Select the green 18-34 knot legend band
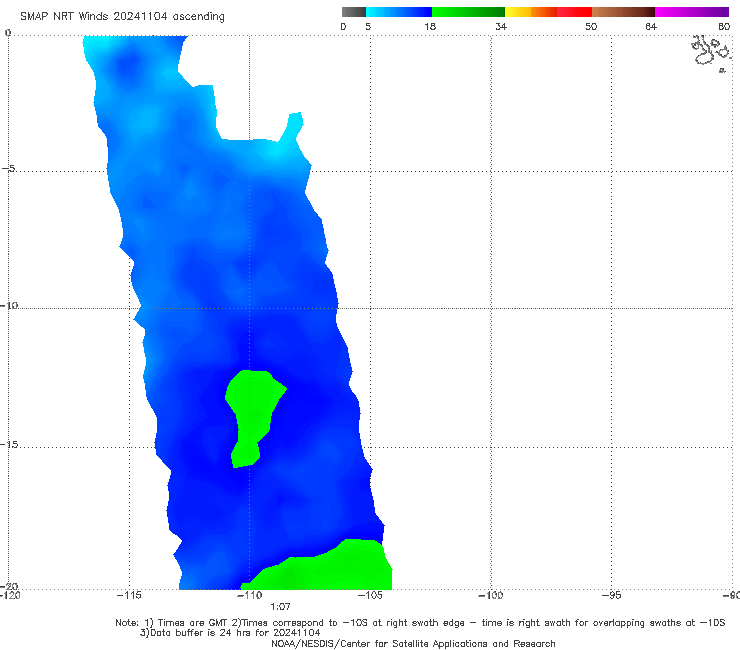Screen dimensions: 740x650 (468, 12)
